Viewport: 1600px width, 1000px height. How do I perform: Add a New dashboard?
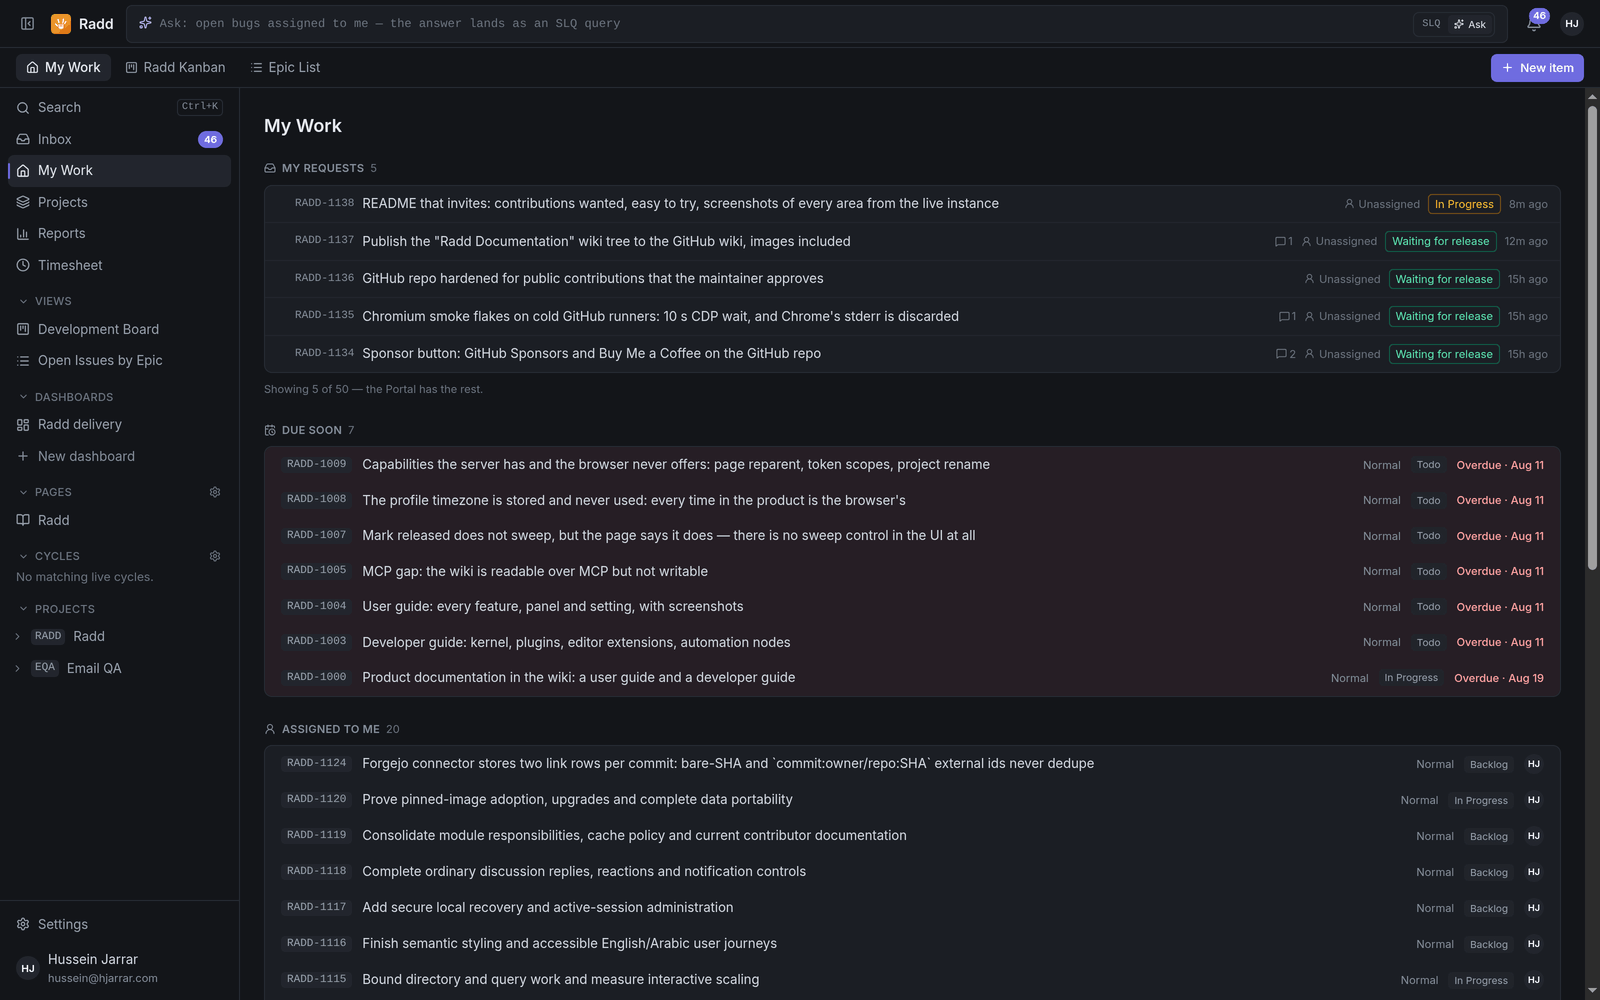pyautogui.click(x=119, y=456)
